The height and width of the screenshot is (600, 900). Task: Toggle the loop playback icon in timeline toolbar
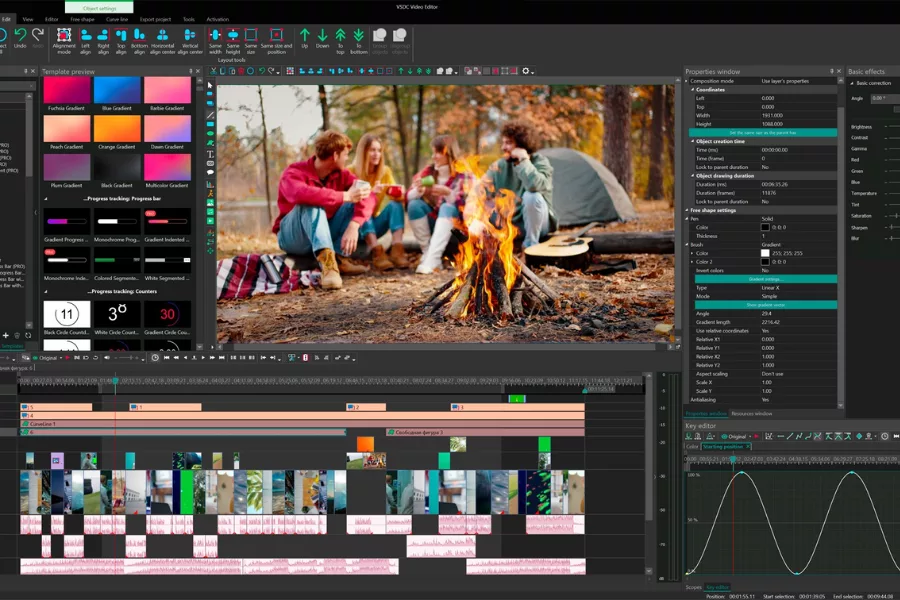[95, 358]
